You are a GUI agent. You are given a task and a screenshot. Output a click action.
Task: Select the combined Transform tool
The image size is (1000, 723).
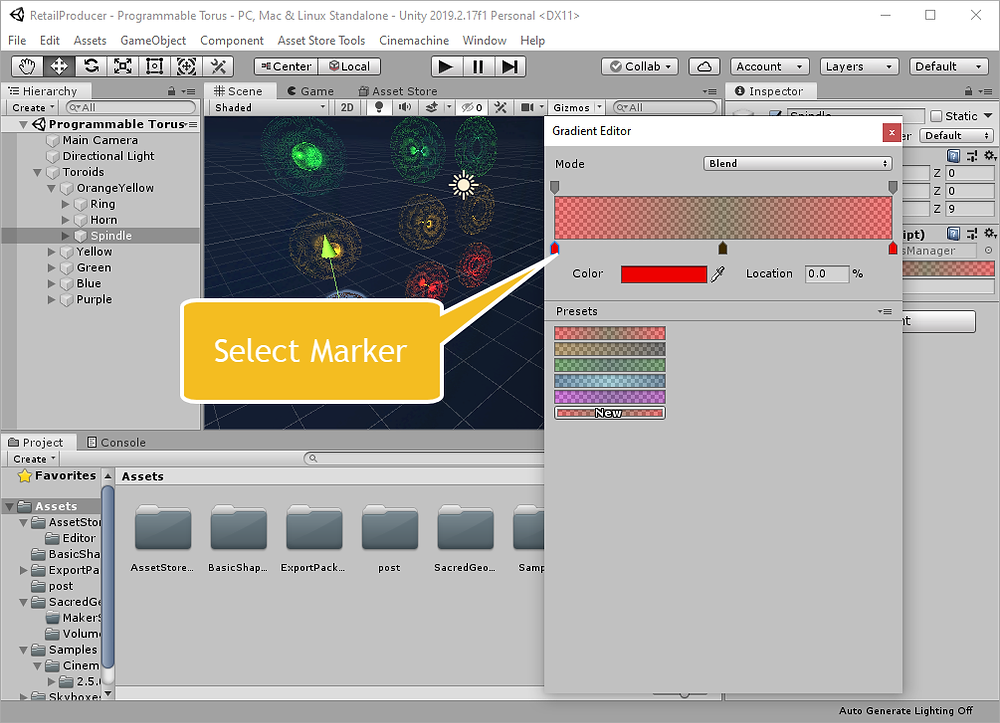pos(186,66)
